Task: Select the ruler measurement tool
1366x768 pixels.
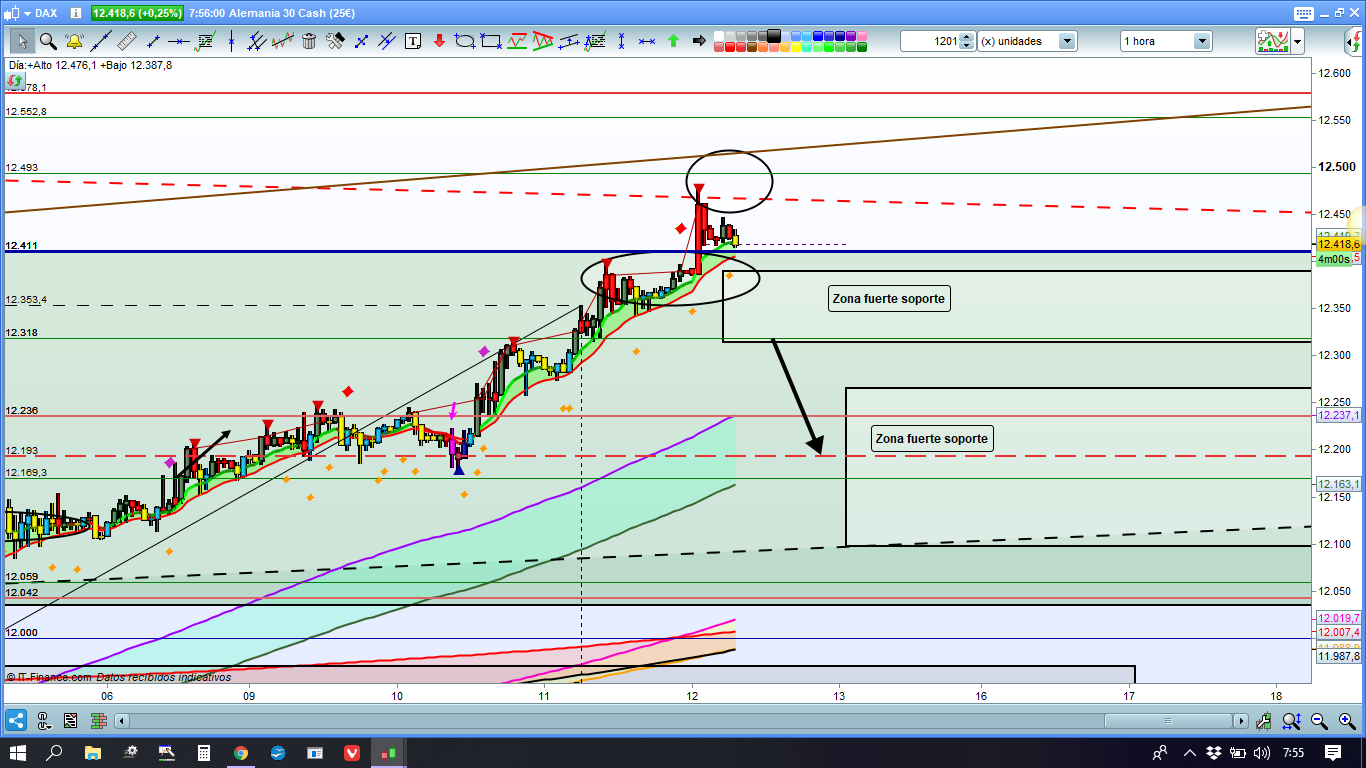Action: (126, 41)
